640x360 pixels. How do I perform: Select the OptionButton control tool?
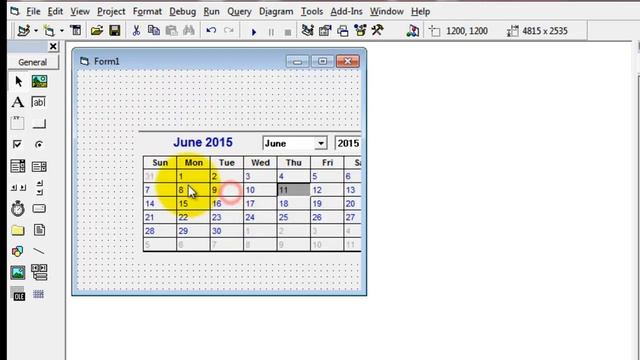tap(39, 144)
